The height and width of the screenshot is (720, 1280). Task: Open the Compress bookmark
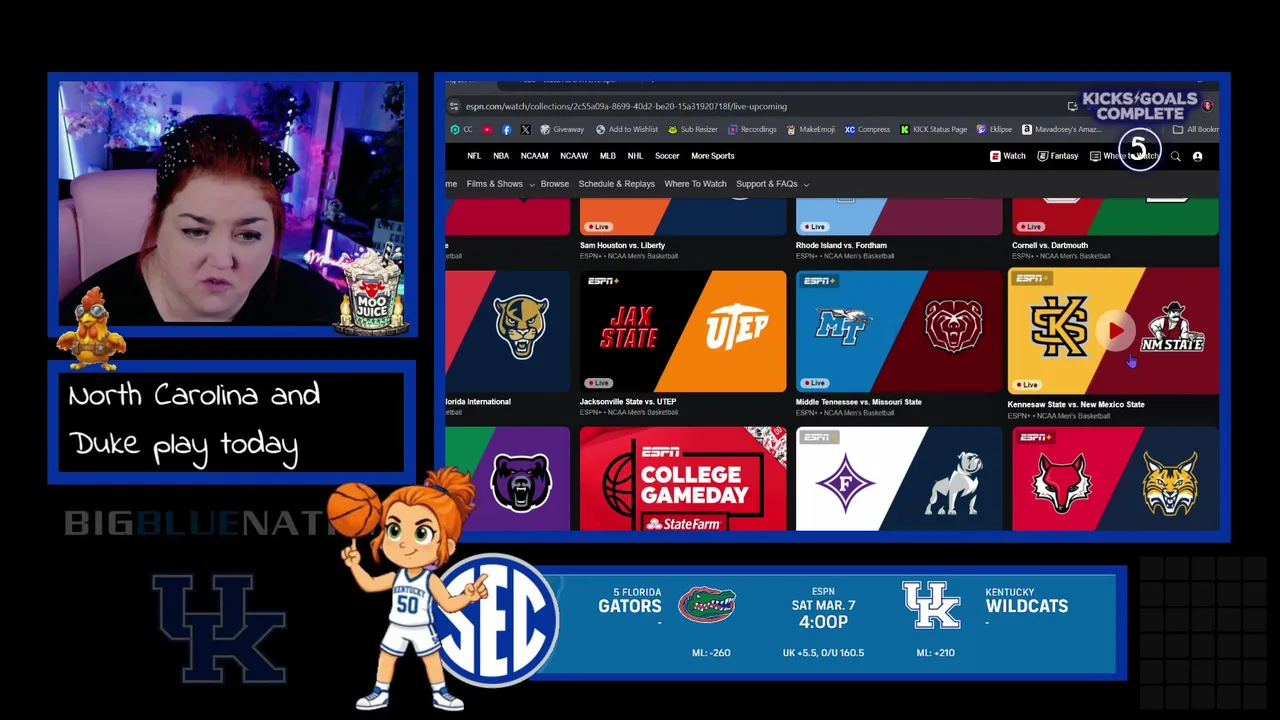867,129
